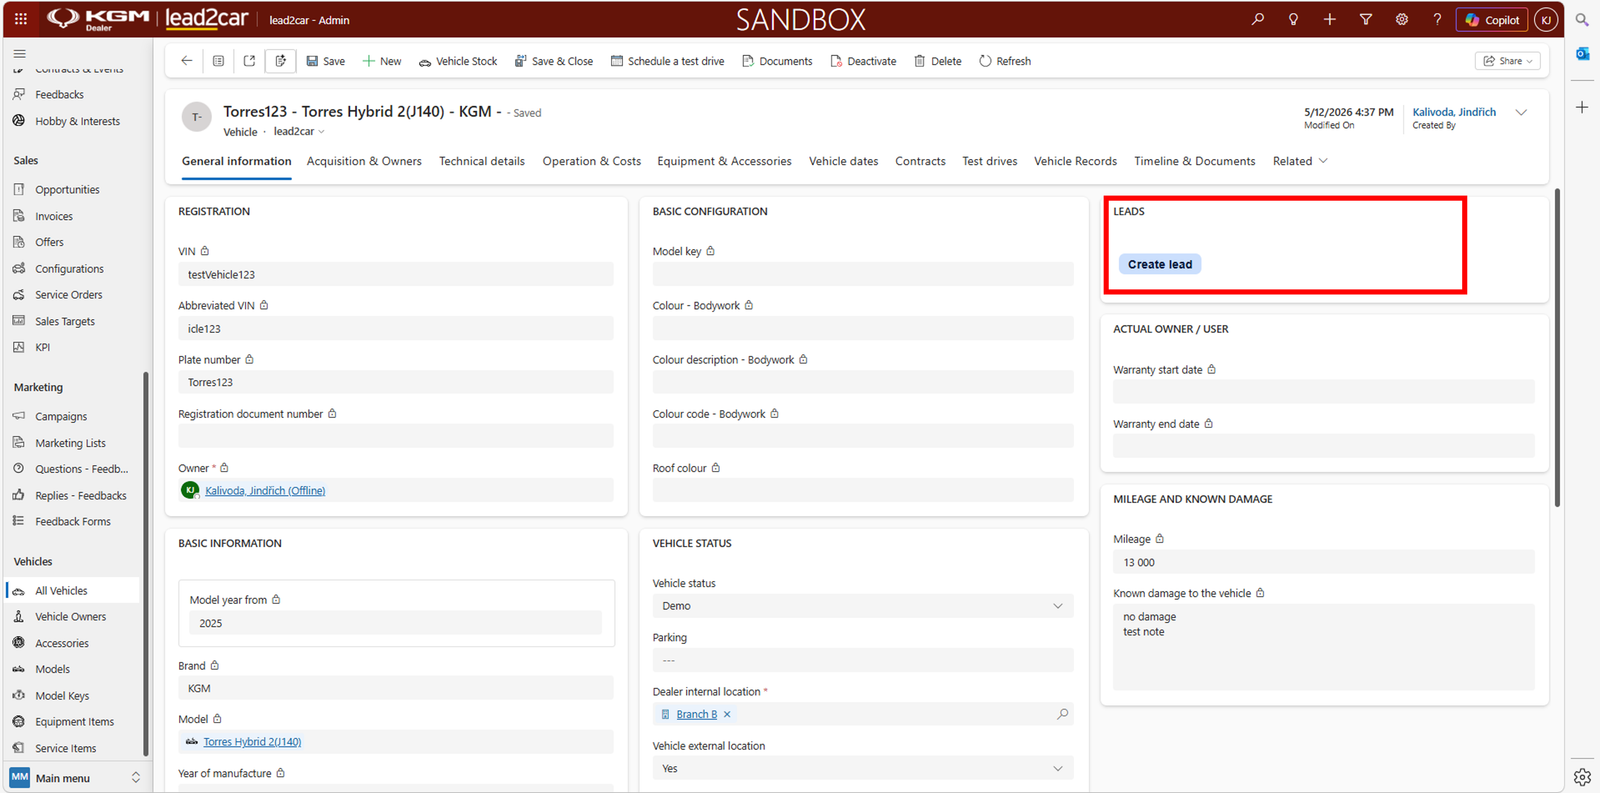Open Vehicle Owners in the sidebar
The width and height of the screenshot is (1600, 793).
click(x=70, y=617)
